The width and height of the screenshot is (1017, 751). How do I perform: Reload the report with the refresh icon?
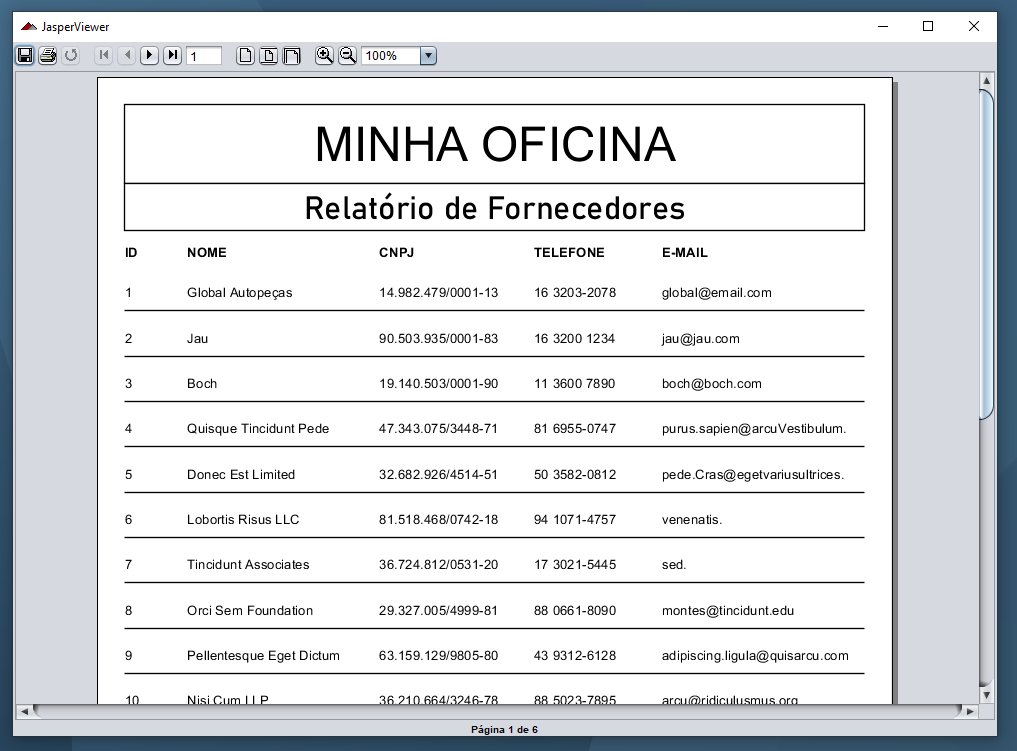tap(71, 56)
